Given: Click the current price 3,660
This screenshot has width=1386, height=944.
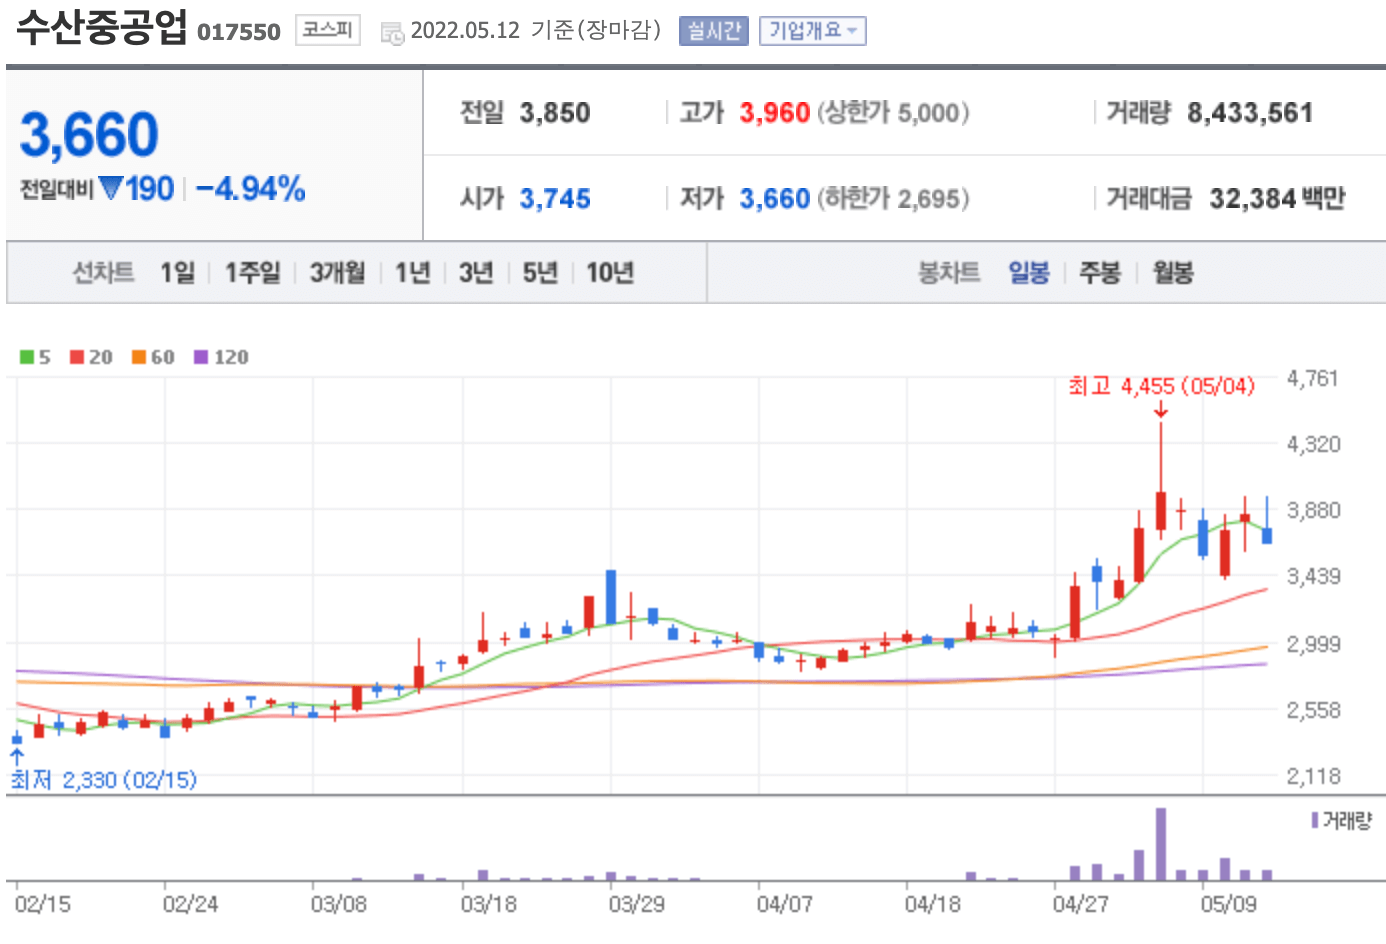Looking at the screenshot, I should 89,134.
